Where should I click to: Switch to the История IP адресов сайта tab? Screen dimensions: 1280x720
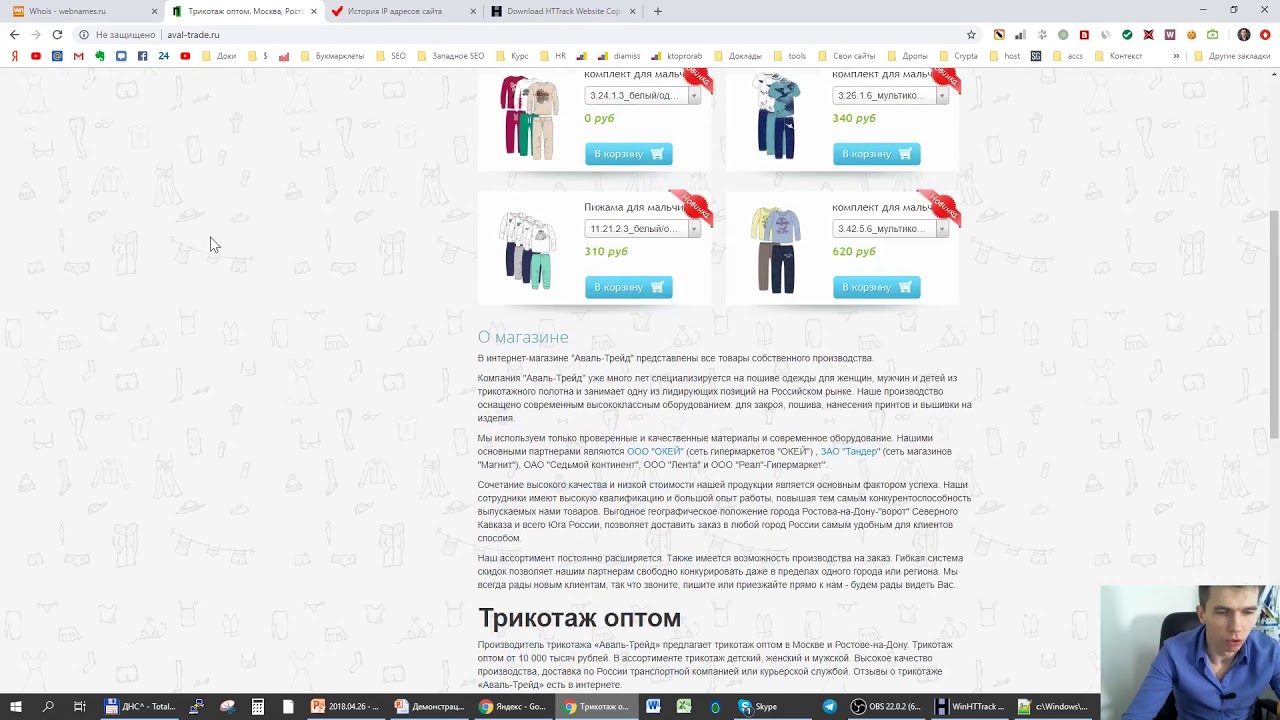(x=403, y=11)
